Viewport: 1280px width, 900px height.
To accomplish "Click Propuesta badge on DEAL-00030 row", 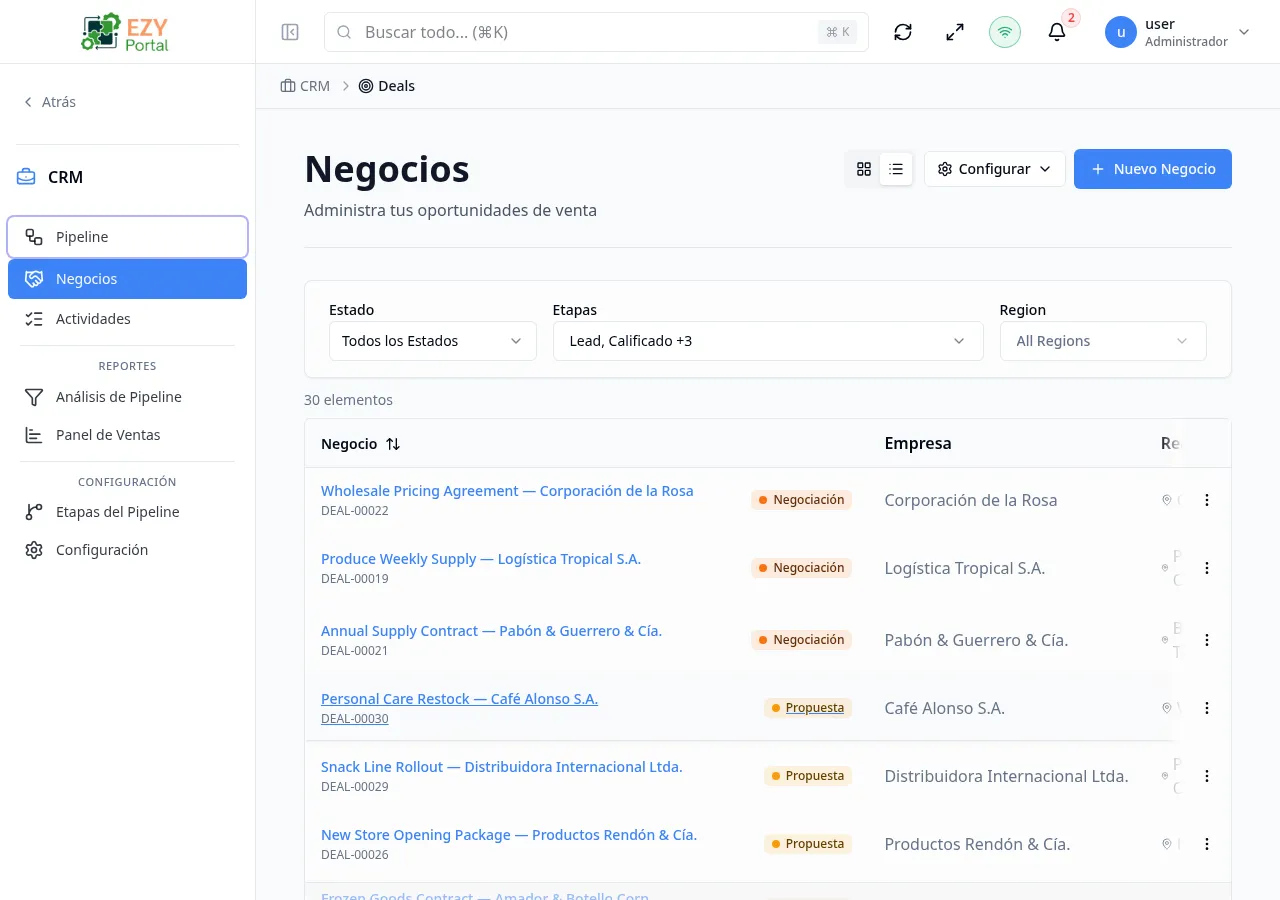I will tap(808, 708).
